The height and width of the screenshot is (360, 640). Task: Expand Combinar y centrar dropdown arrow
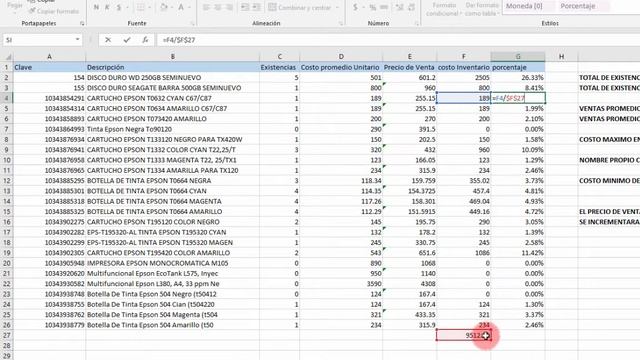click(x=338, y=7)
